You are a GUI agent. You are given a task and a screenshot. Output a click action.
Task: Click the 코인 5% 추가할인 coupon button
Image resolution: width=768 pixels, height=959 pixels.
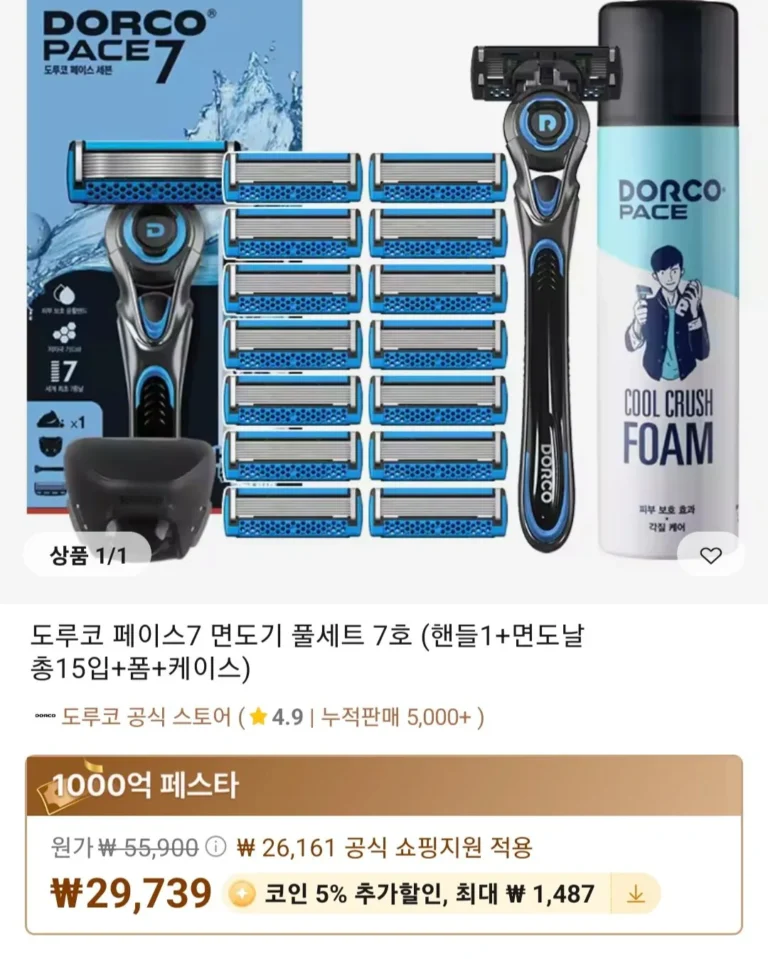click(441, 895)
